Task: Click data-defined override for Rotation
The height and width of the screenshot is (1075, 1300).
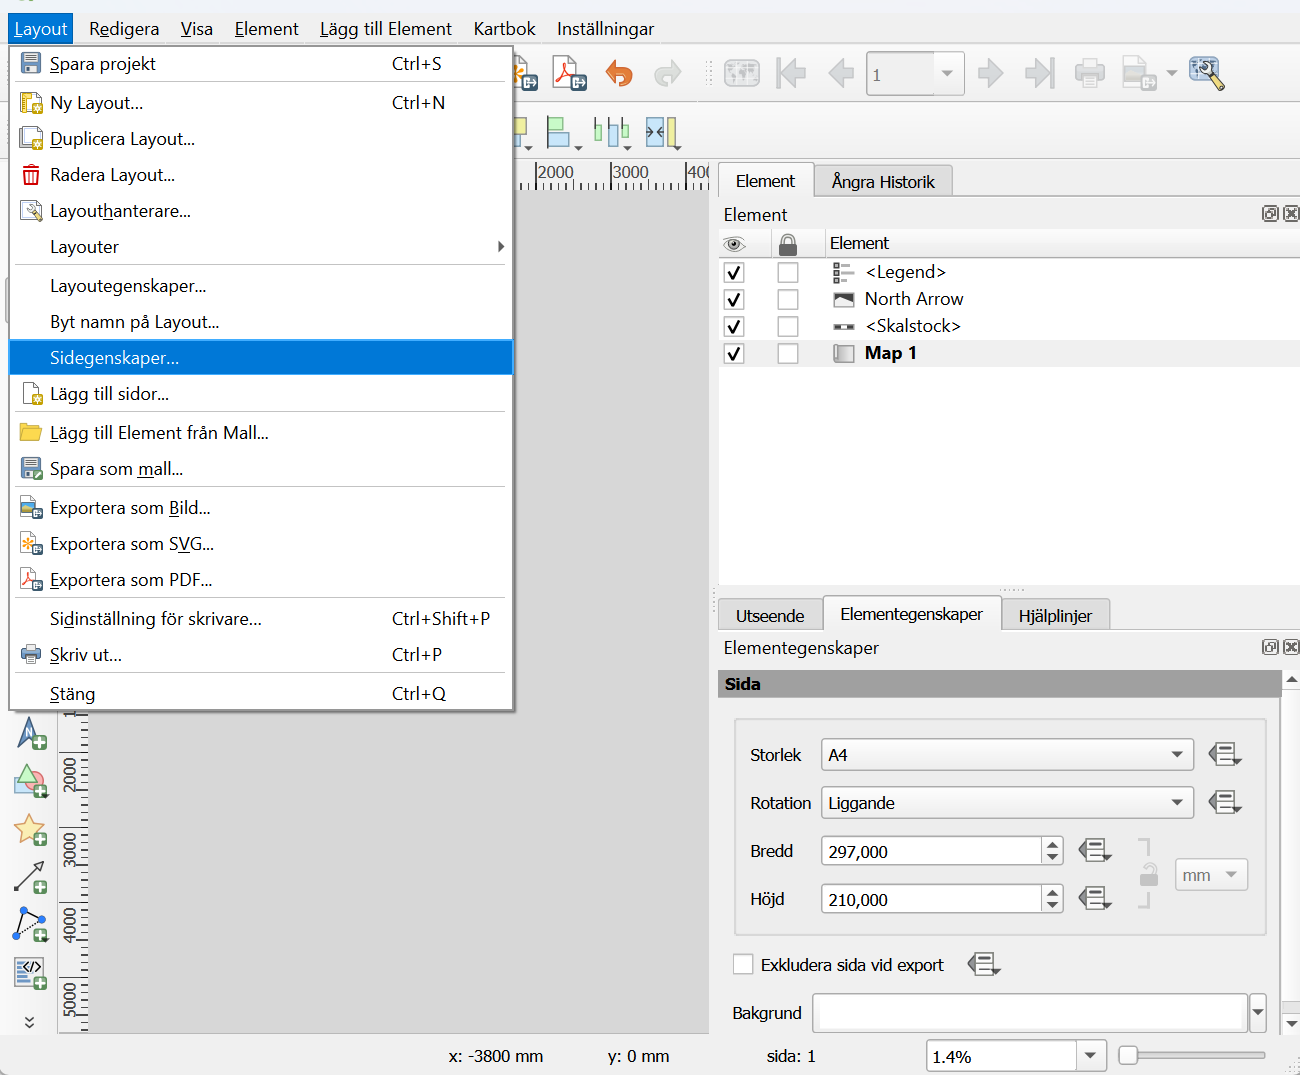Action: (x=1225, y=802)
